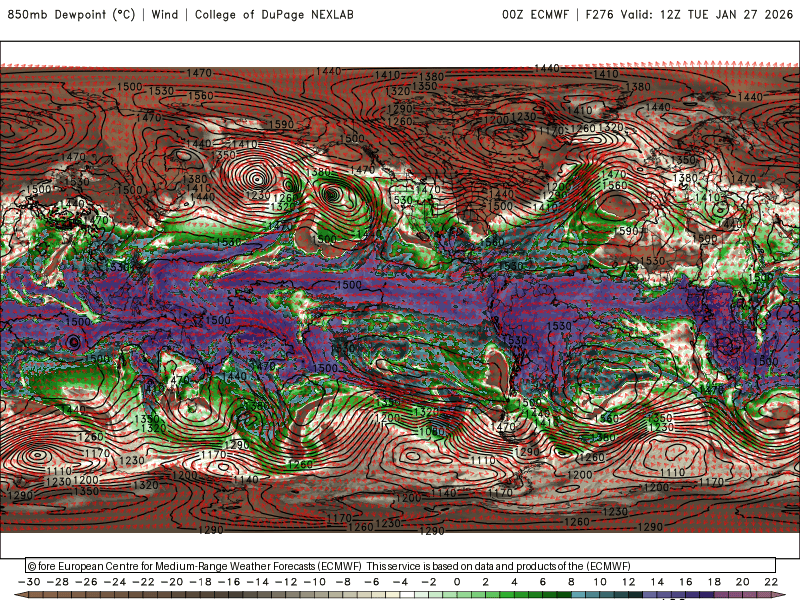
Task: Click the '14' legend value
Action: point(657,582)
